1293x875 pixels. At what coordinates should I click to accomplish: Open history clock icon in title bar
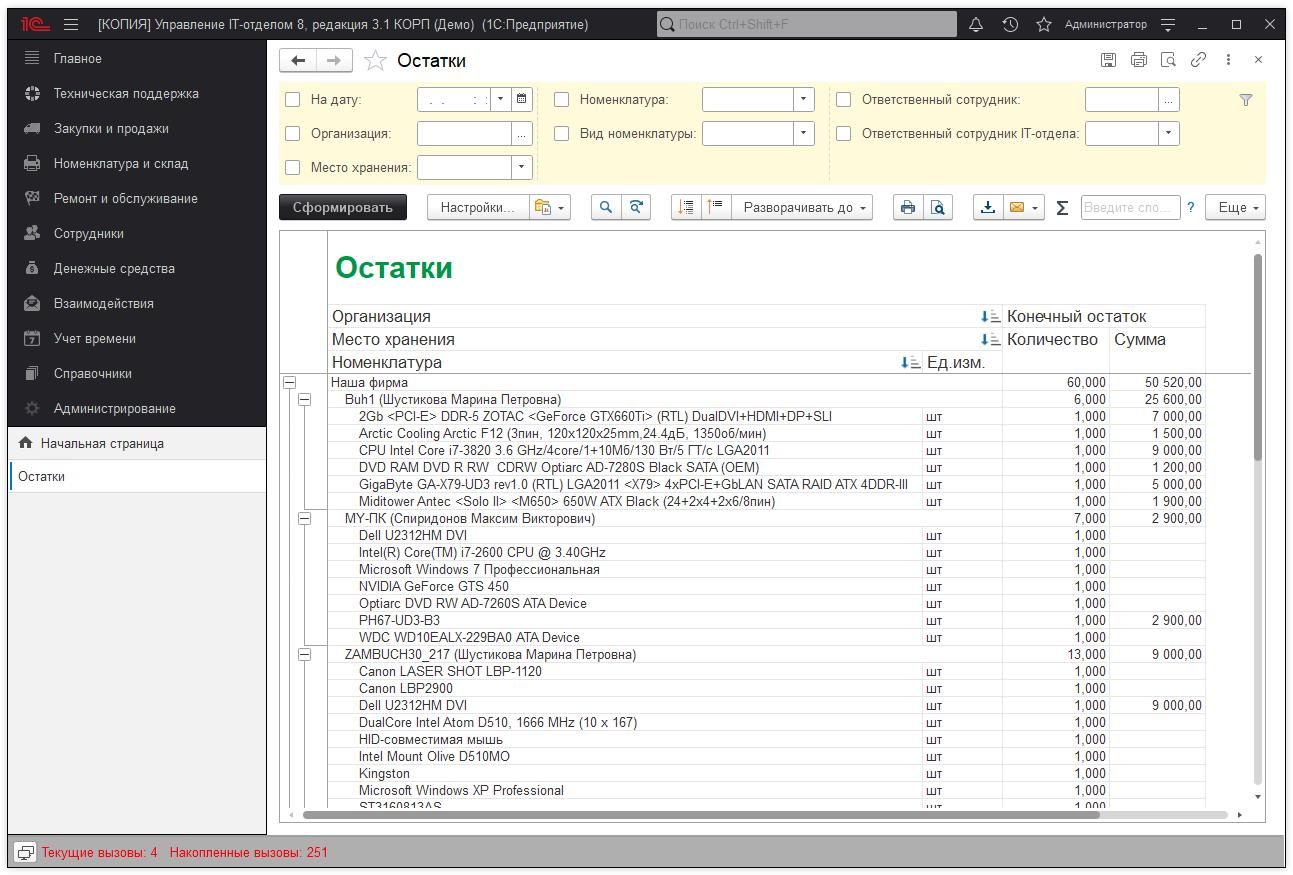point(1010,24)
